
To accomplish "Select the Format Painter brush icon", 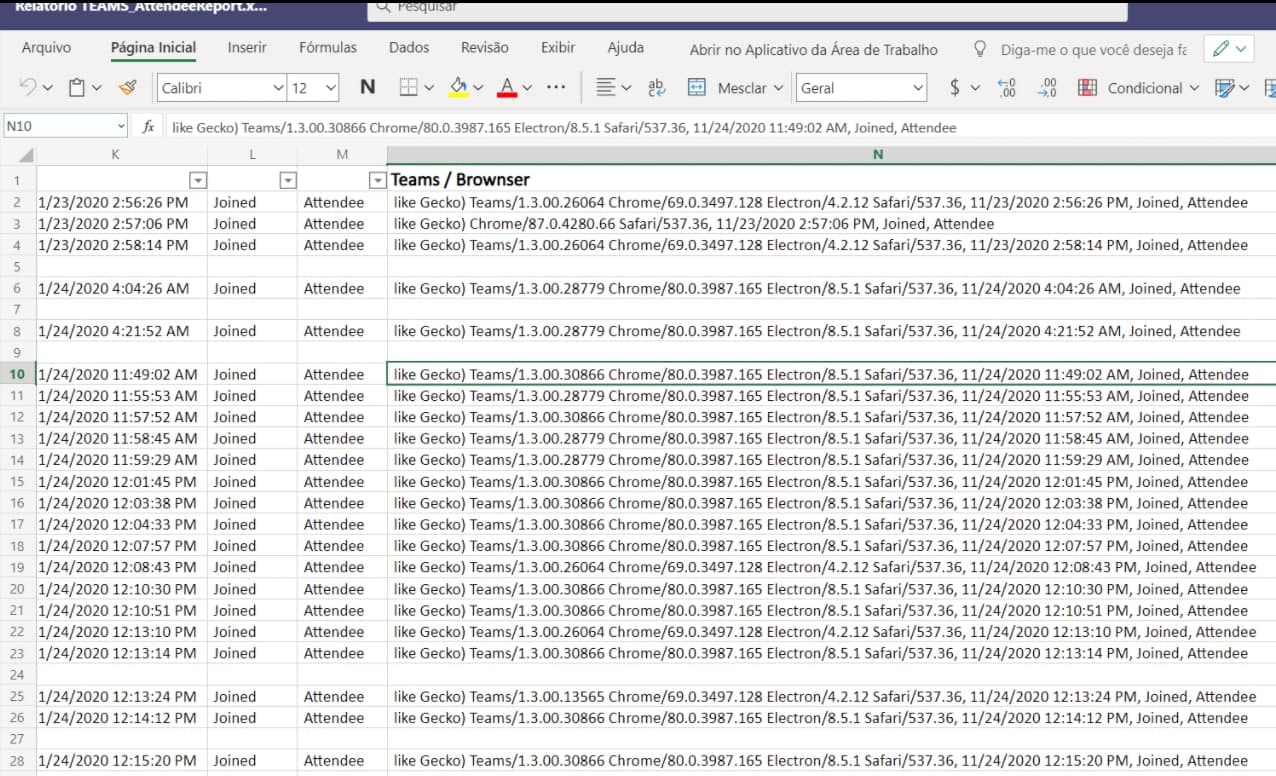I will pyautogui.click(x=127, y=87).
